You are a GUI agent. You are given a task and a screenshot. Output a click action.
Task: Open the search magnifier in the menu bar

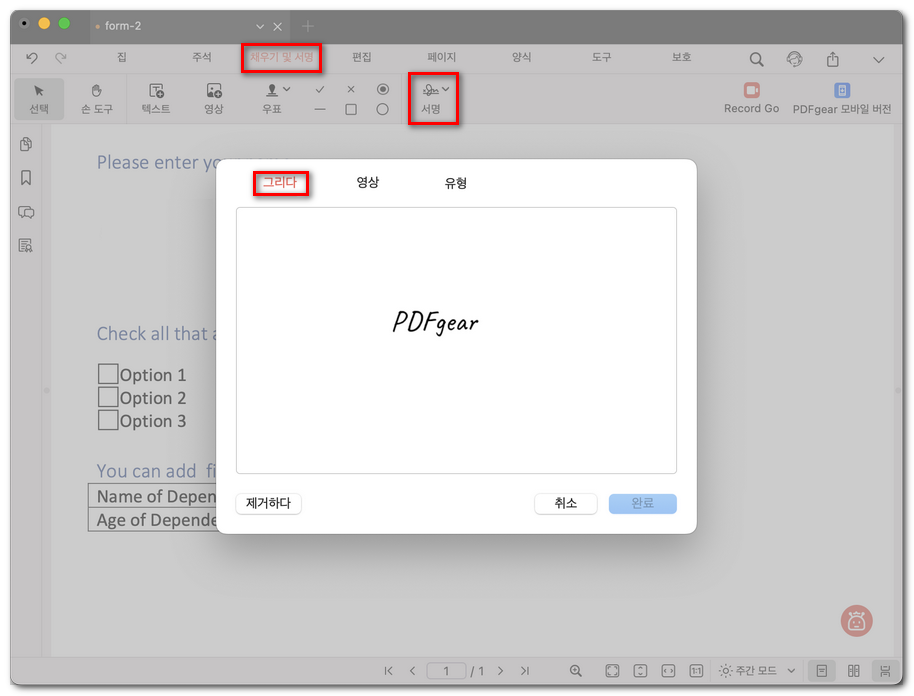coord(756,59)
